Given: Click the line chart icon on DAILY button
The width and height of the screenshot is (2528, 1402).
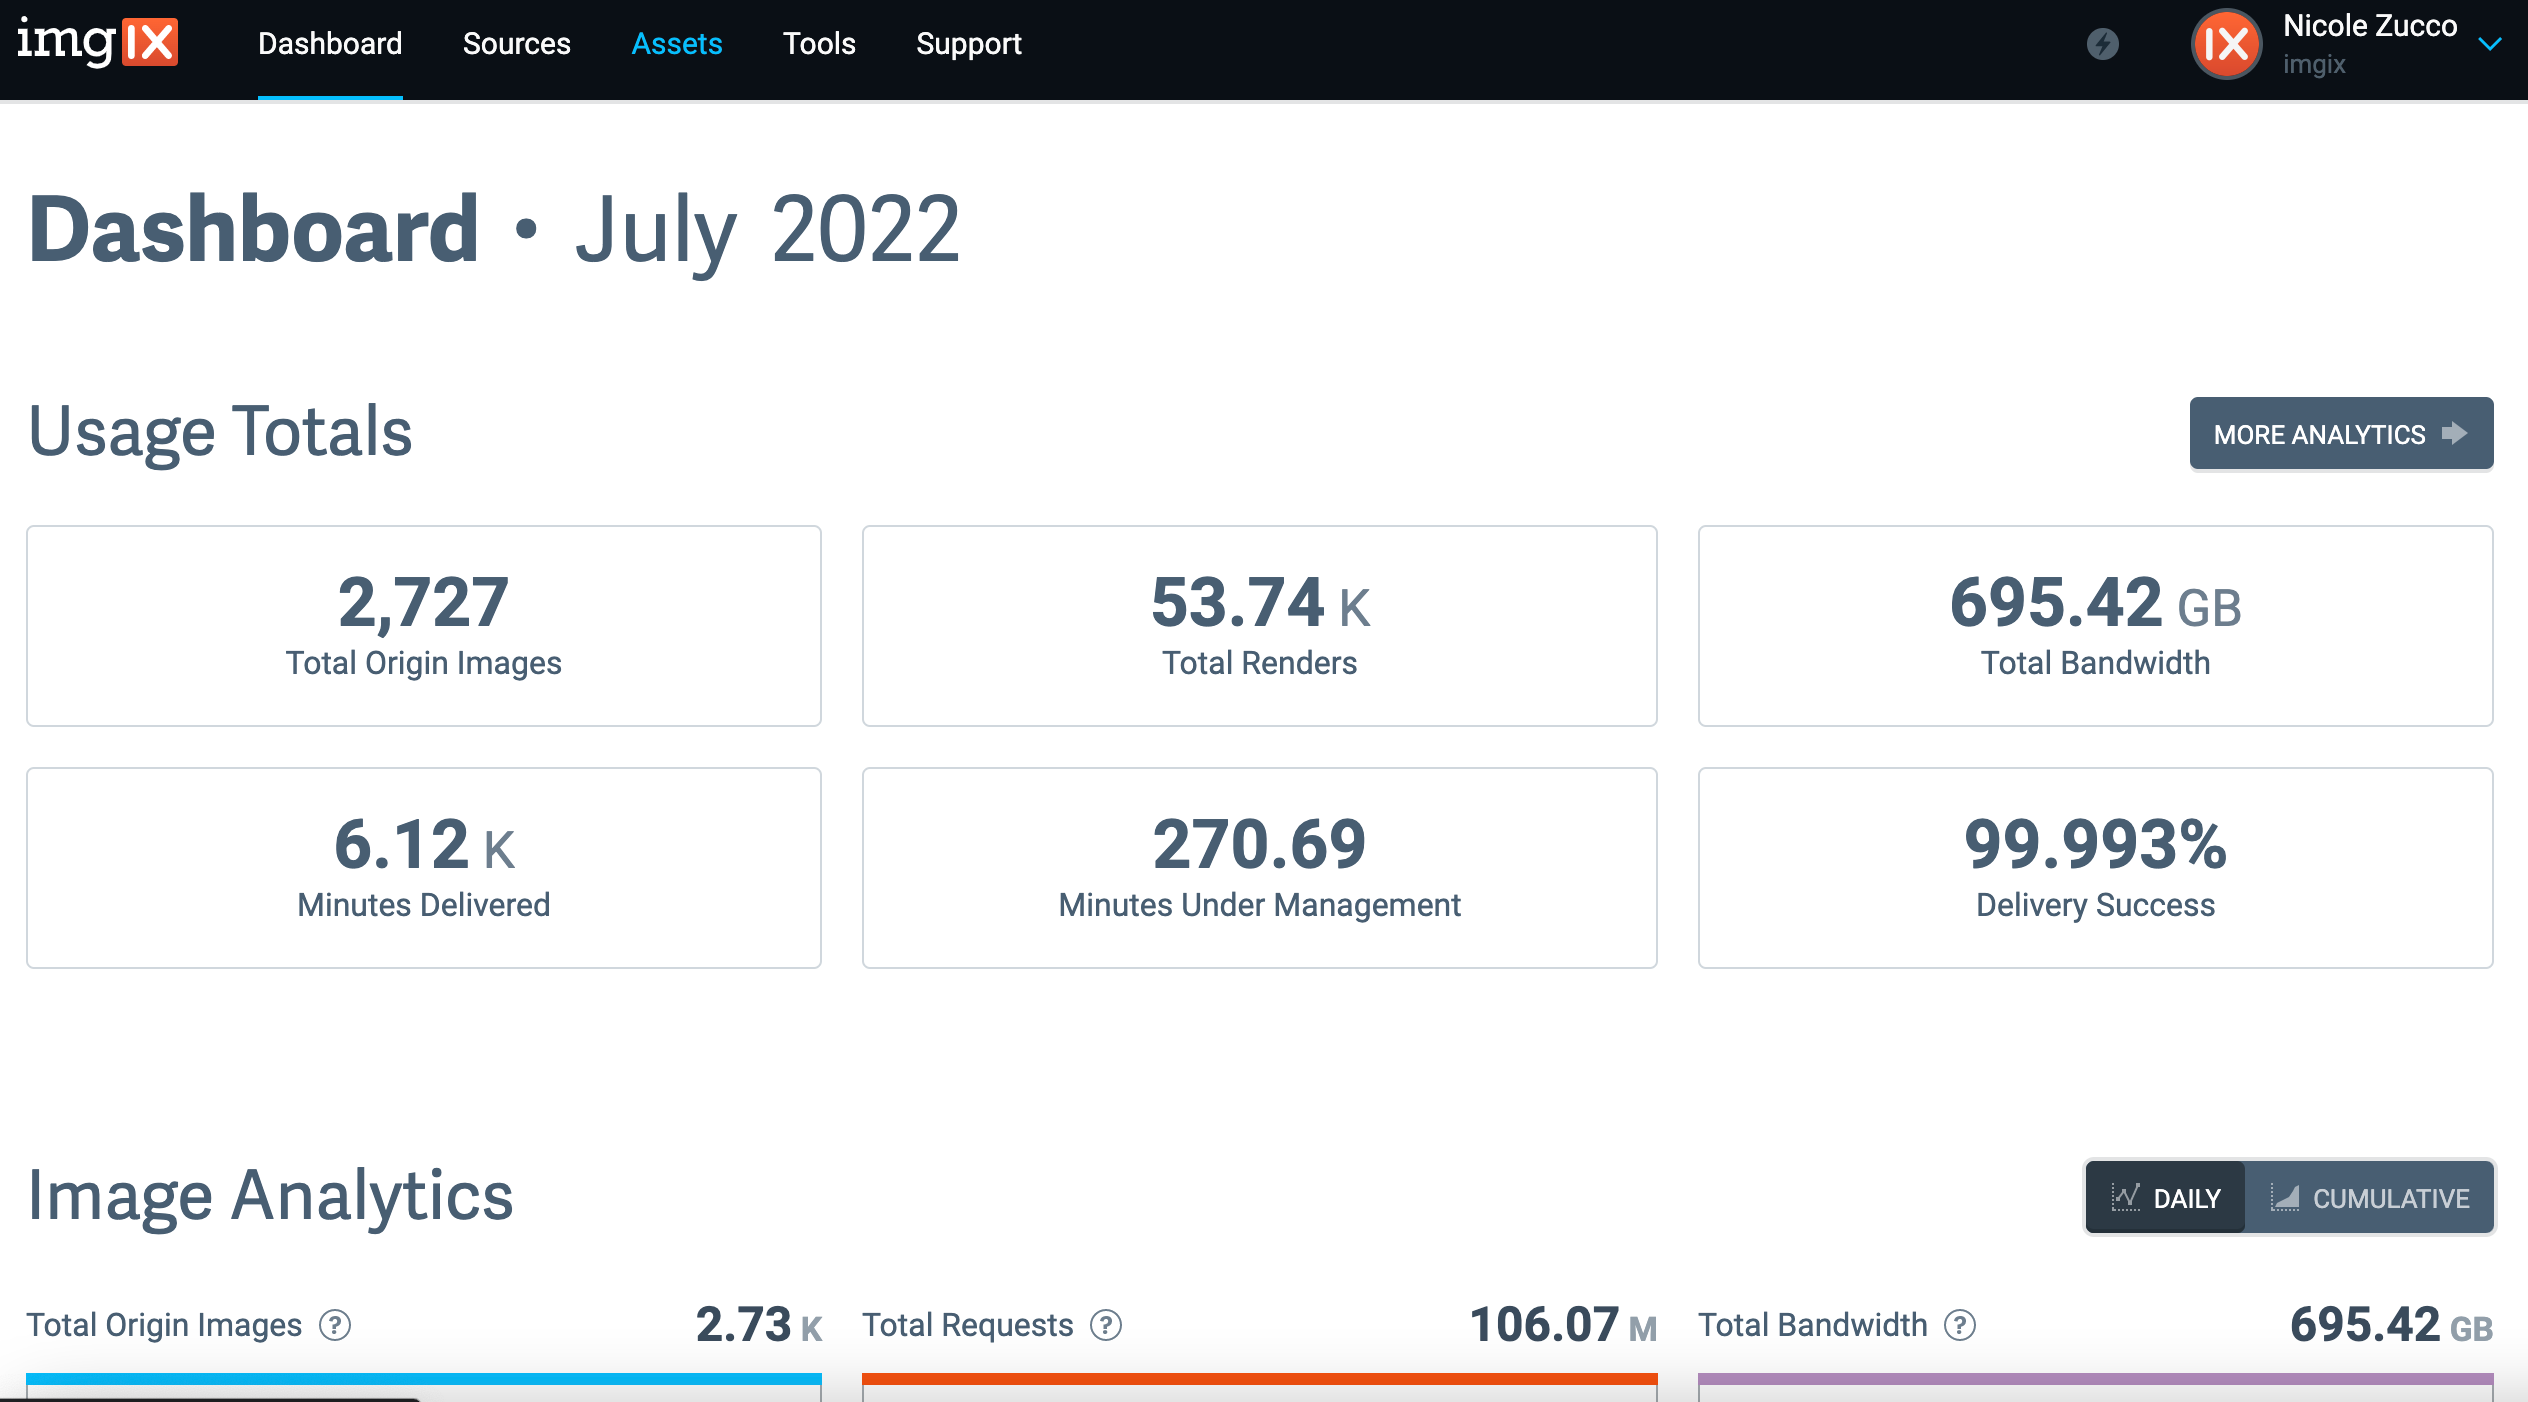Looking at the screenshot, I should tap(2127, 1197).
